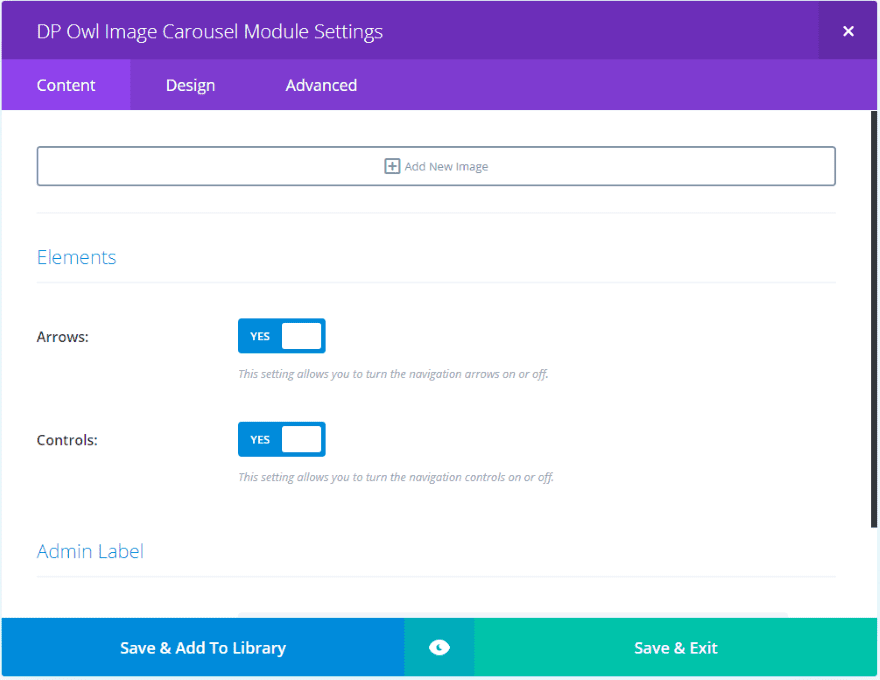Focus the Admin Label input field

(512, 614)
